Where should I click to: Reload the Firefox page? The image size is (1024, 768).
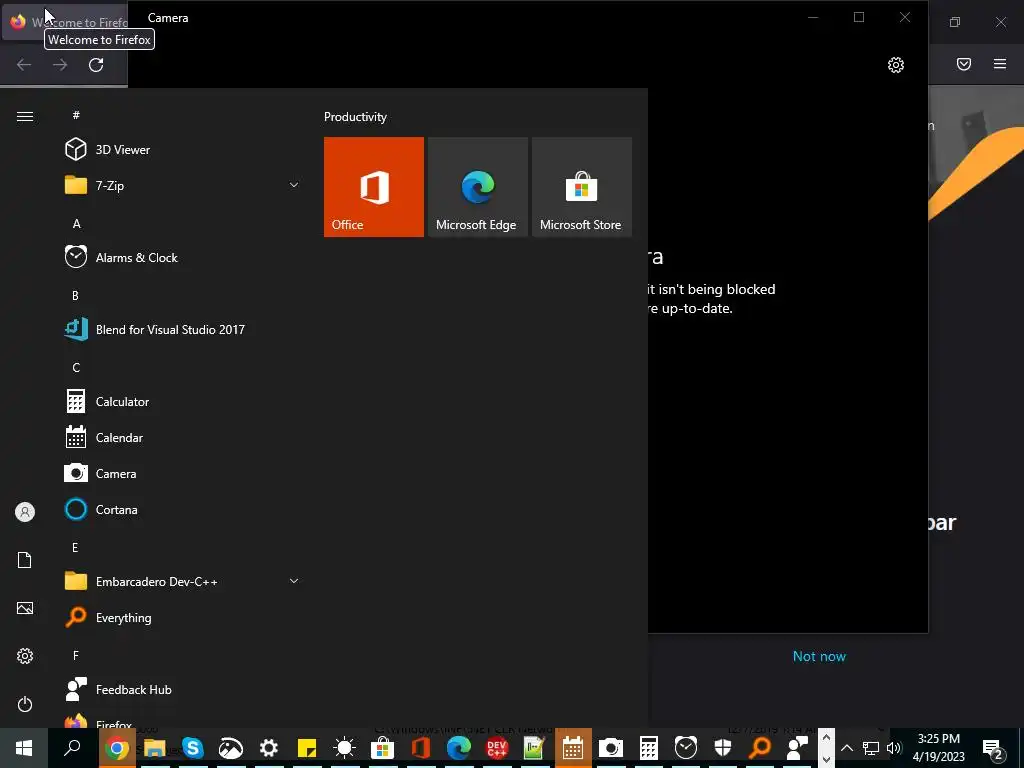[x=96, y=65]
